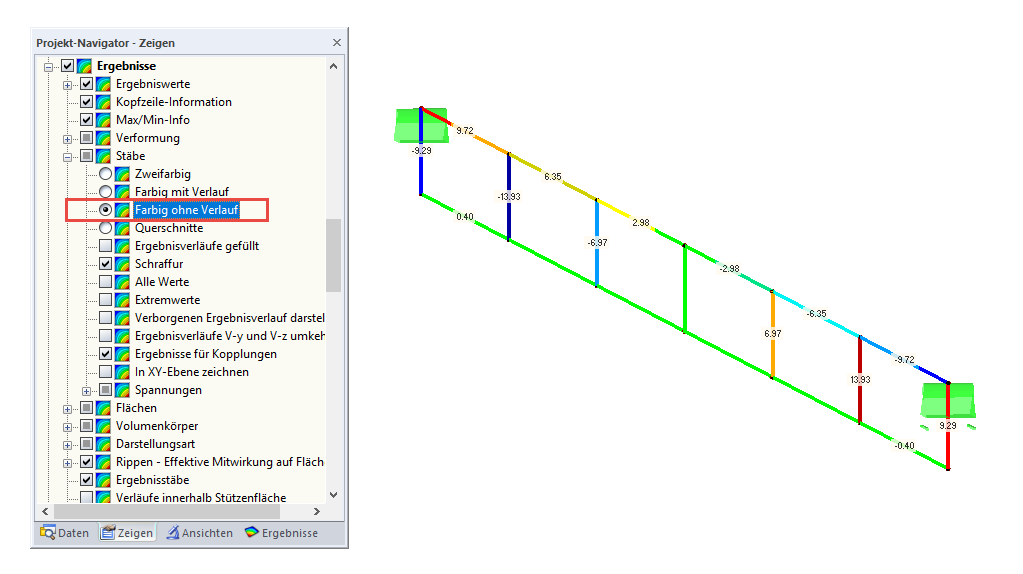Click the result icon next to Ergebniswerte
This screenshot has width=1023, height=574.
coord(103,84)
